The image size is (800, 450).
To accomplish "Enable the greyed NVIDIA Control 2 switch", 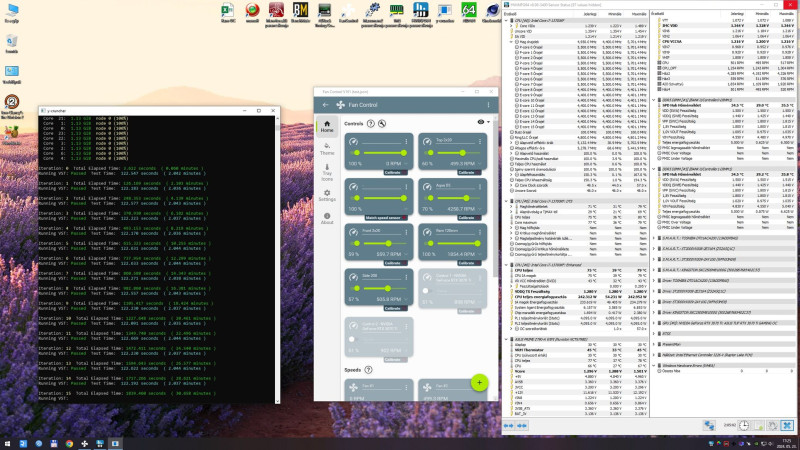I will (x=353, y=339).
